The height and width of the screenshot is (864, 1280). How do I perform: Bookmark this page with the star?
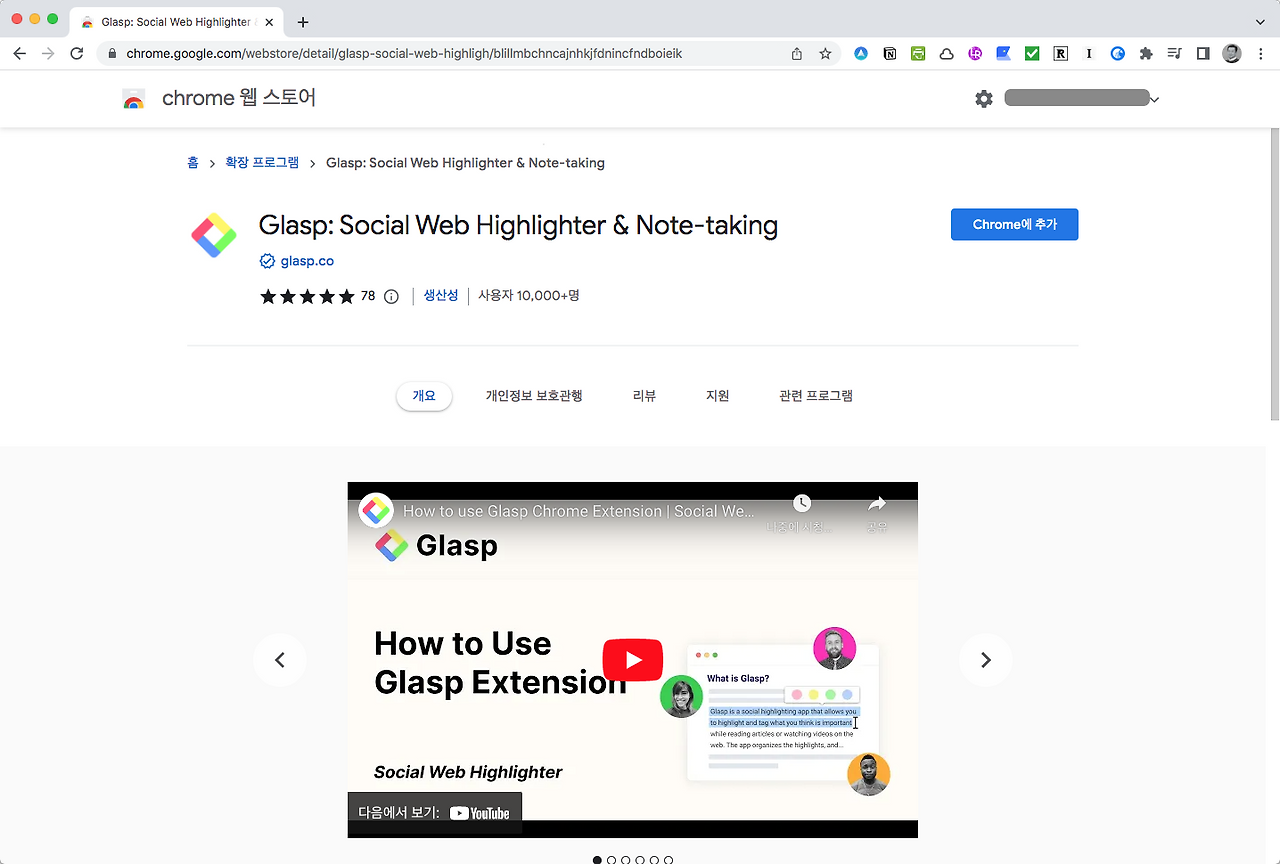point(825,54)
